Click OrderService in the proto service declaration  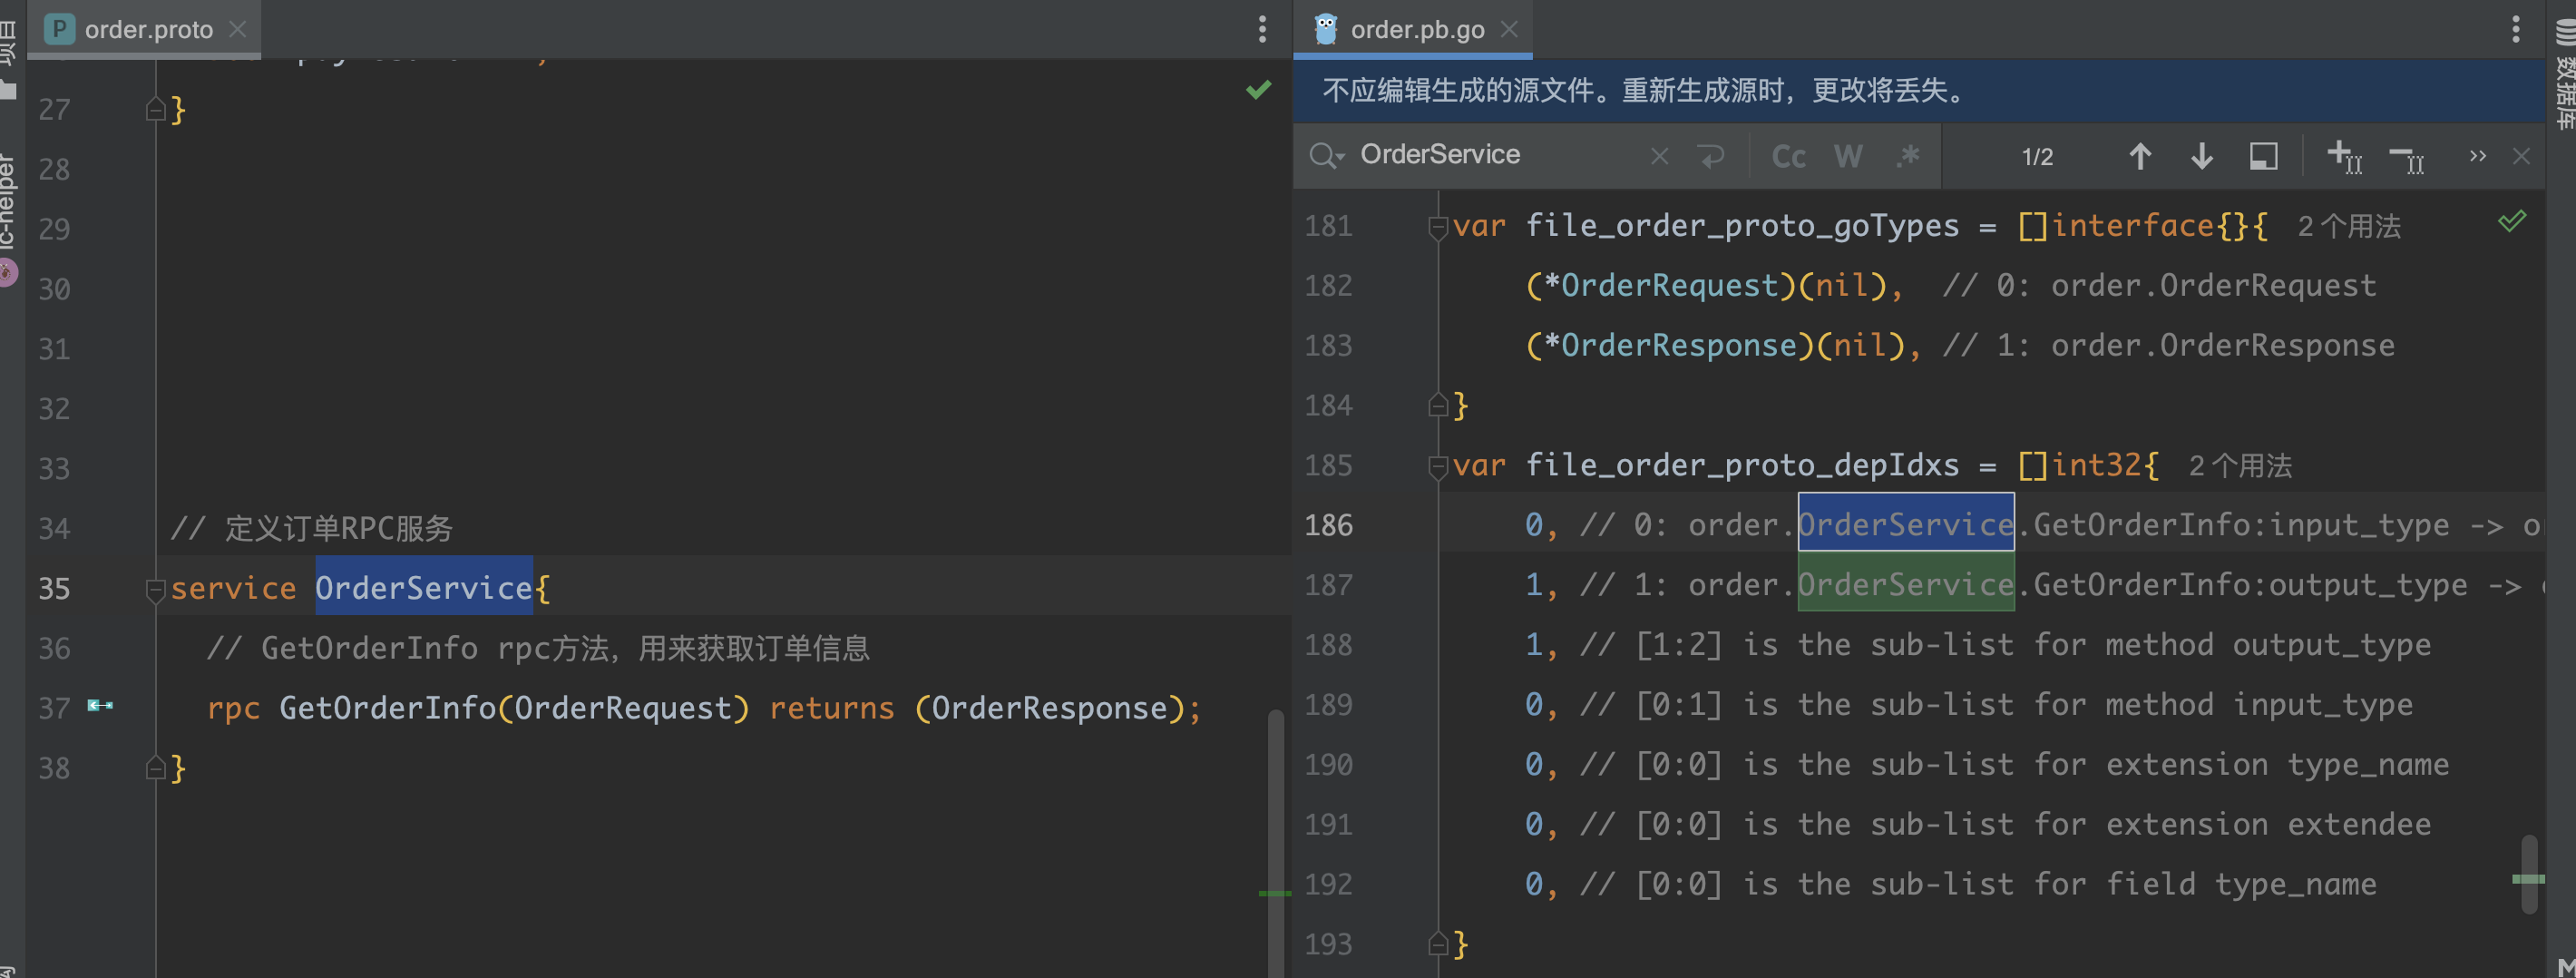click(424, 587)
